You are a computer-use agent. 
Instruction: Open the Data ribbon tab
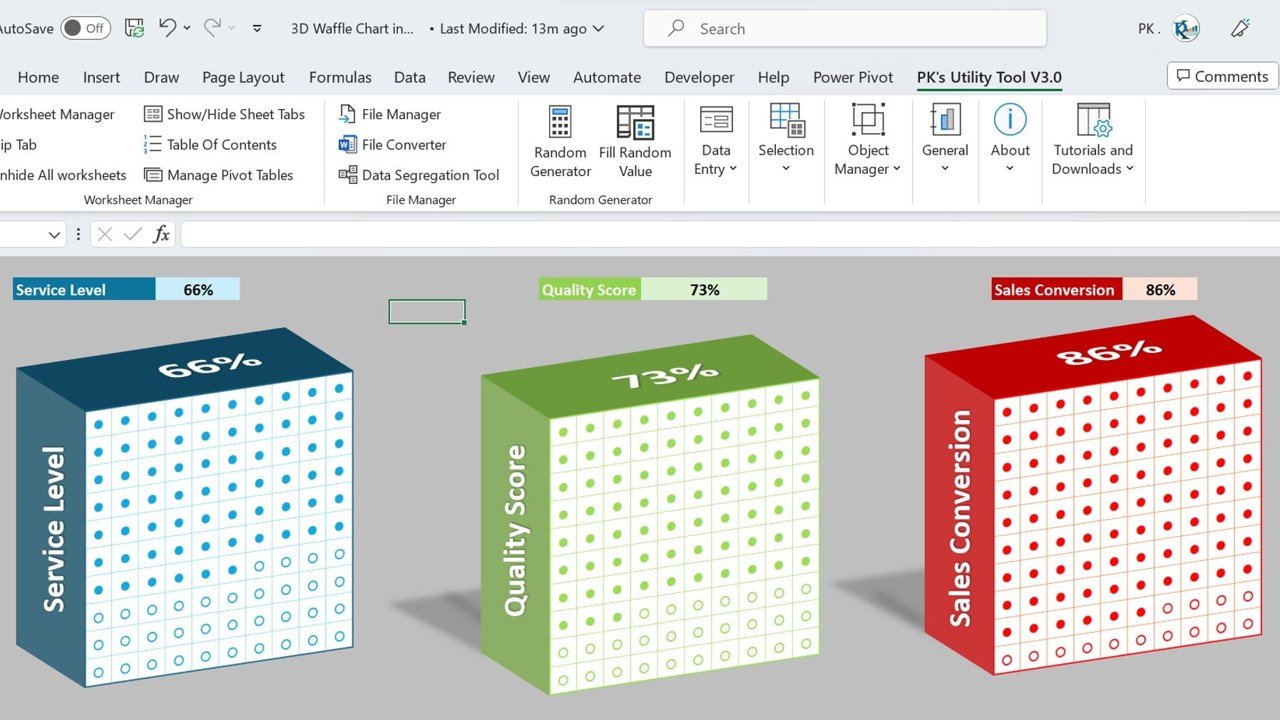click(410, 77)
